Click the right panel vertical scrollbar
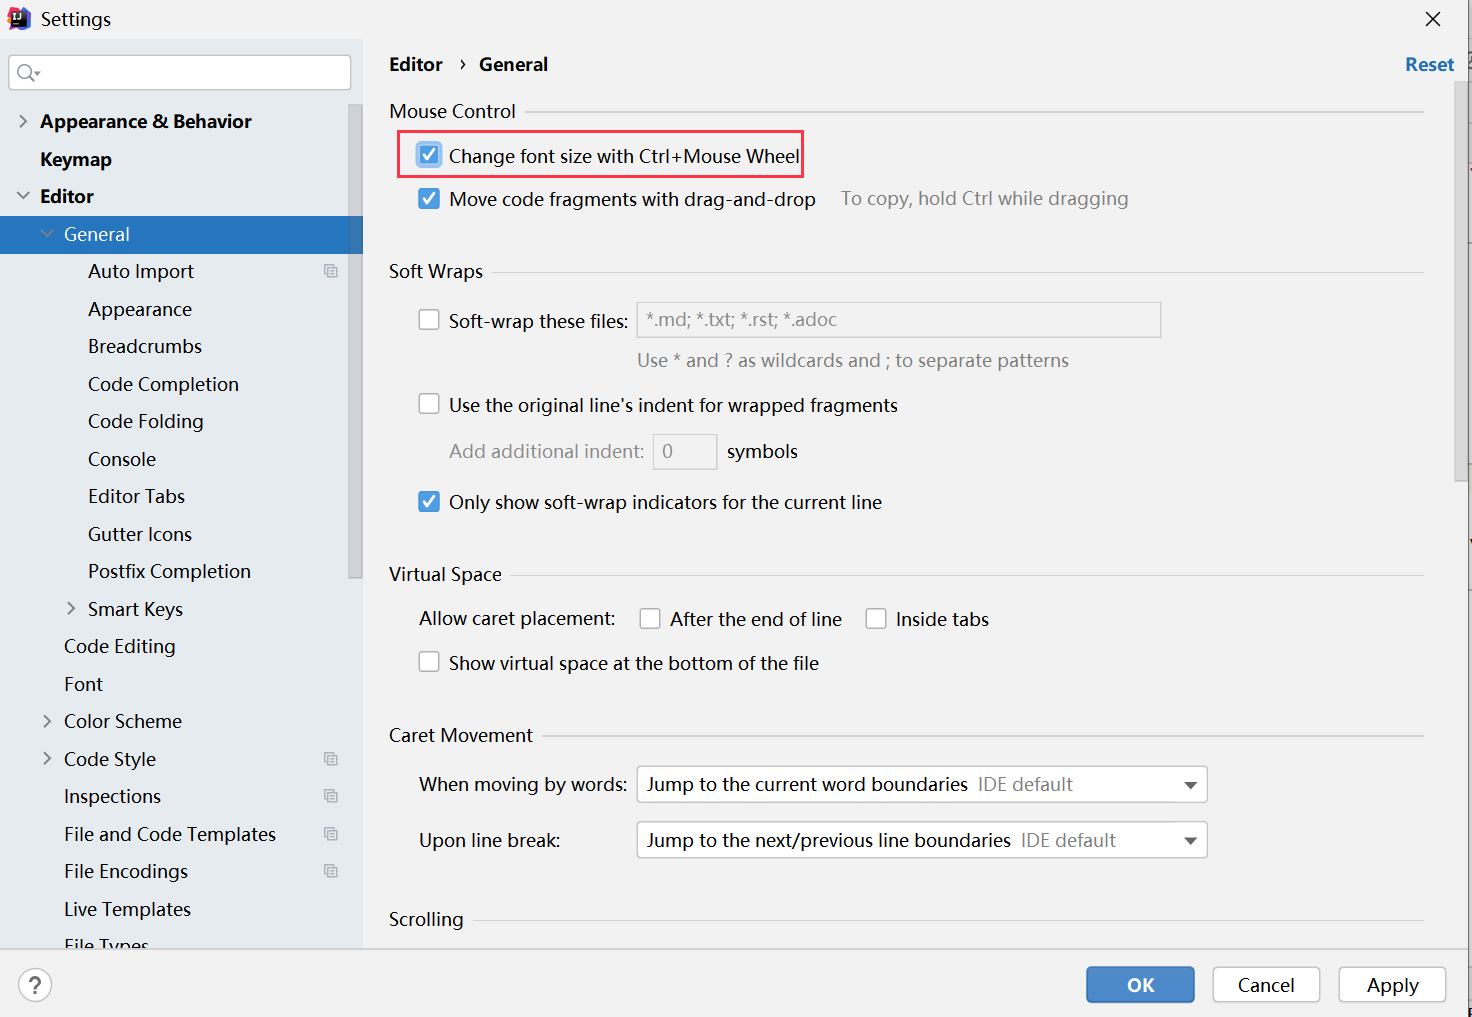The width and height of the screenshot is (1472, 1017). coord(1461,282)
